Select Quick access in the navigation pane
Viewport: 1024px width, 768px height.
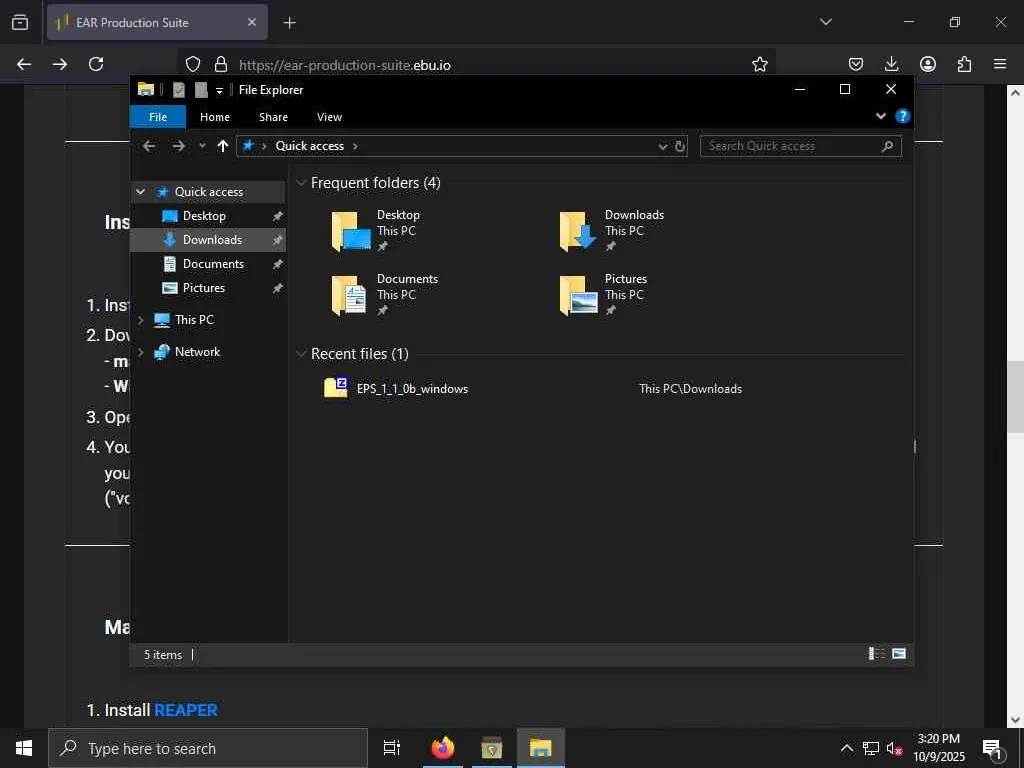pos(209,192)
